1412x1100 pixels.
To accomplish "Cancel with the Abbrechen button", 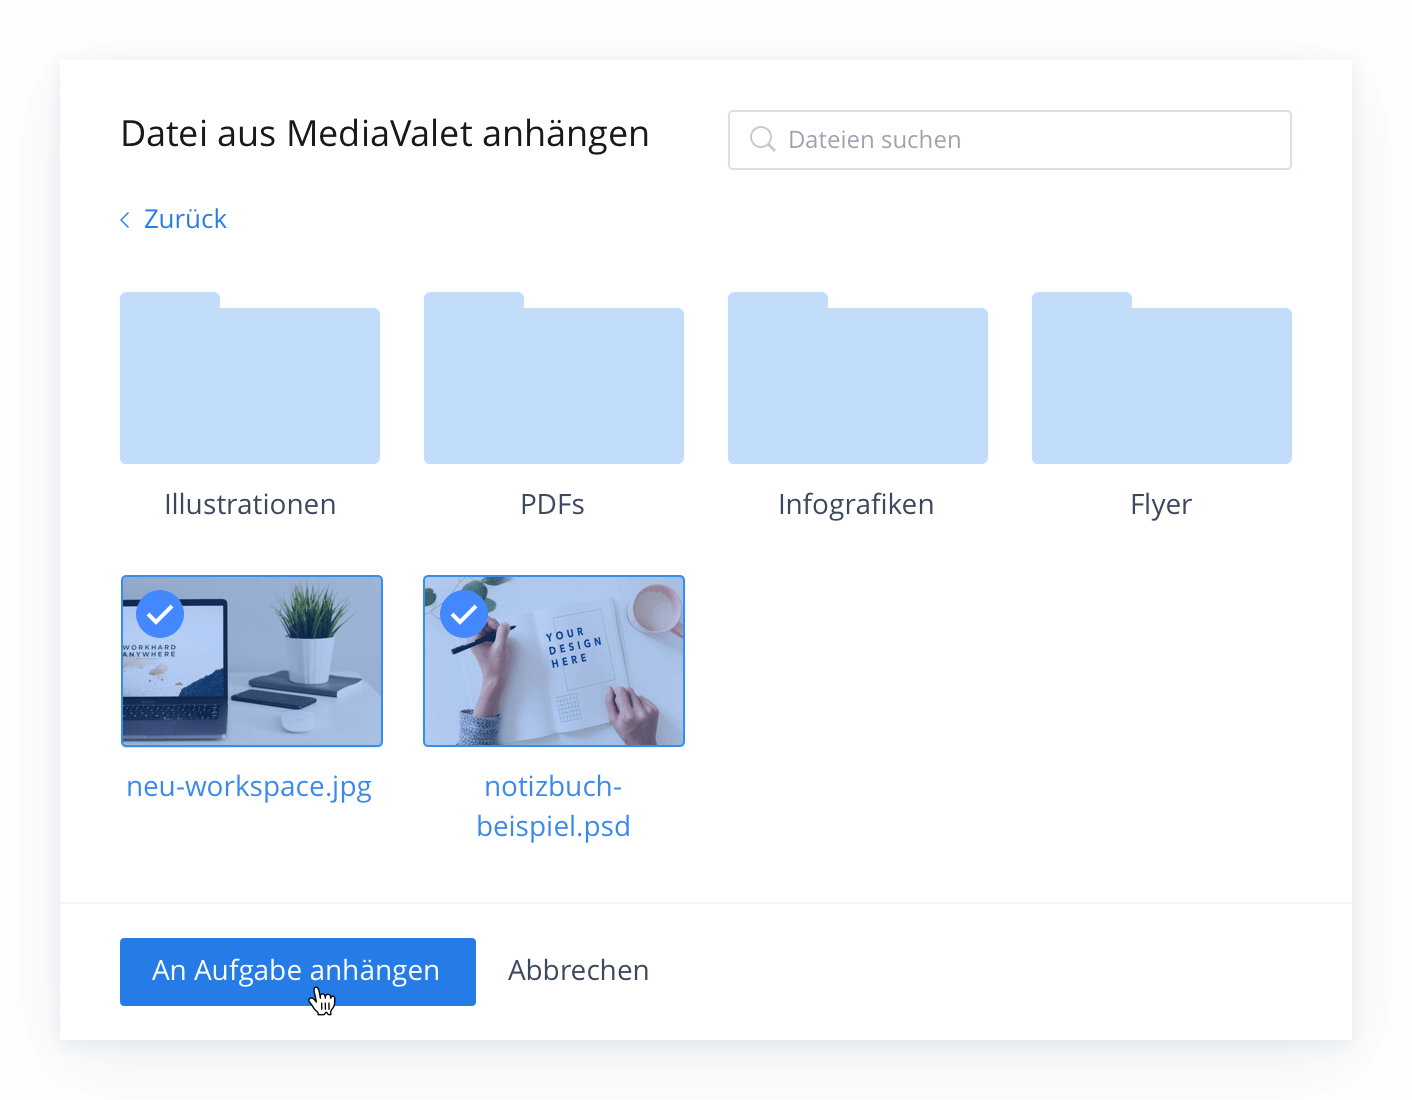I will [x=579, y=971].
